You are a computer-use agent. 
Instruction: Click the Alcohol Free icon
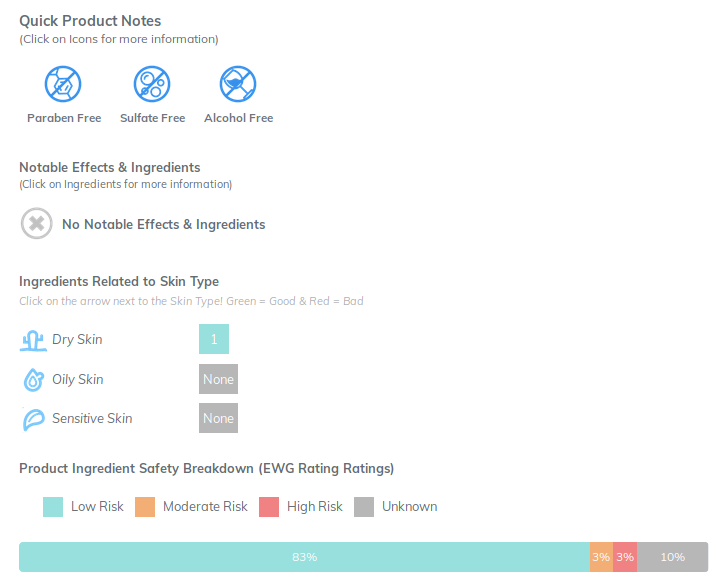pyautogui.click(x=238, y=84)
